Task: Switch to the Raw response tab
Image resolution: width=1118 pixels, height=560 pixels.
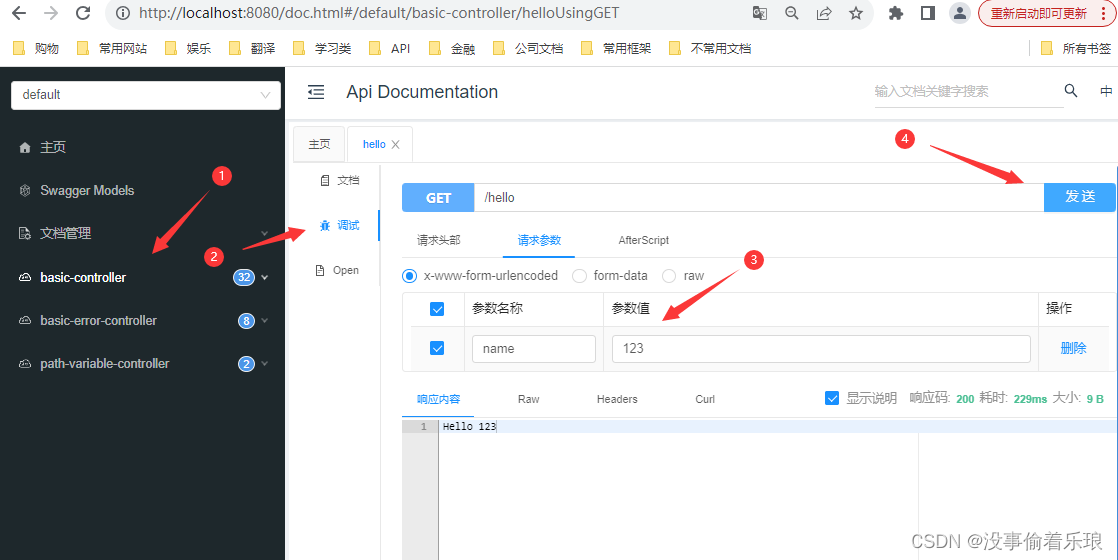Action: click(x=528, y=399)
